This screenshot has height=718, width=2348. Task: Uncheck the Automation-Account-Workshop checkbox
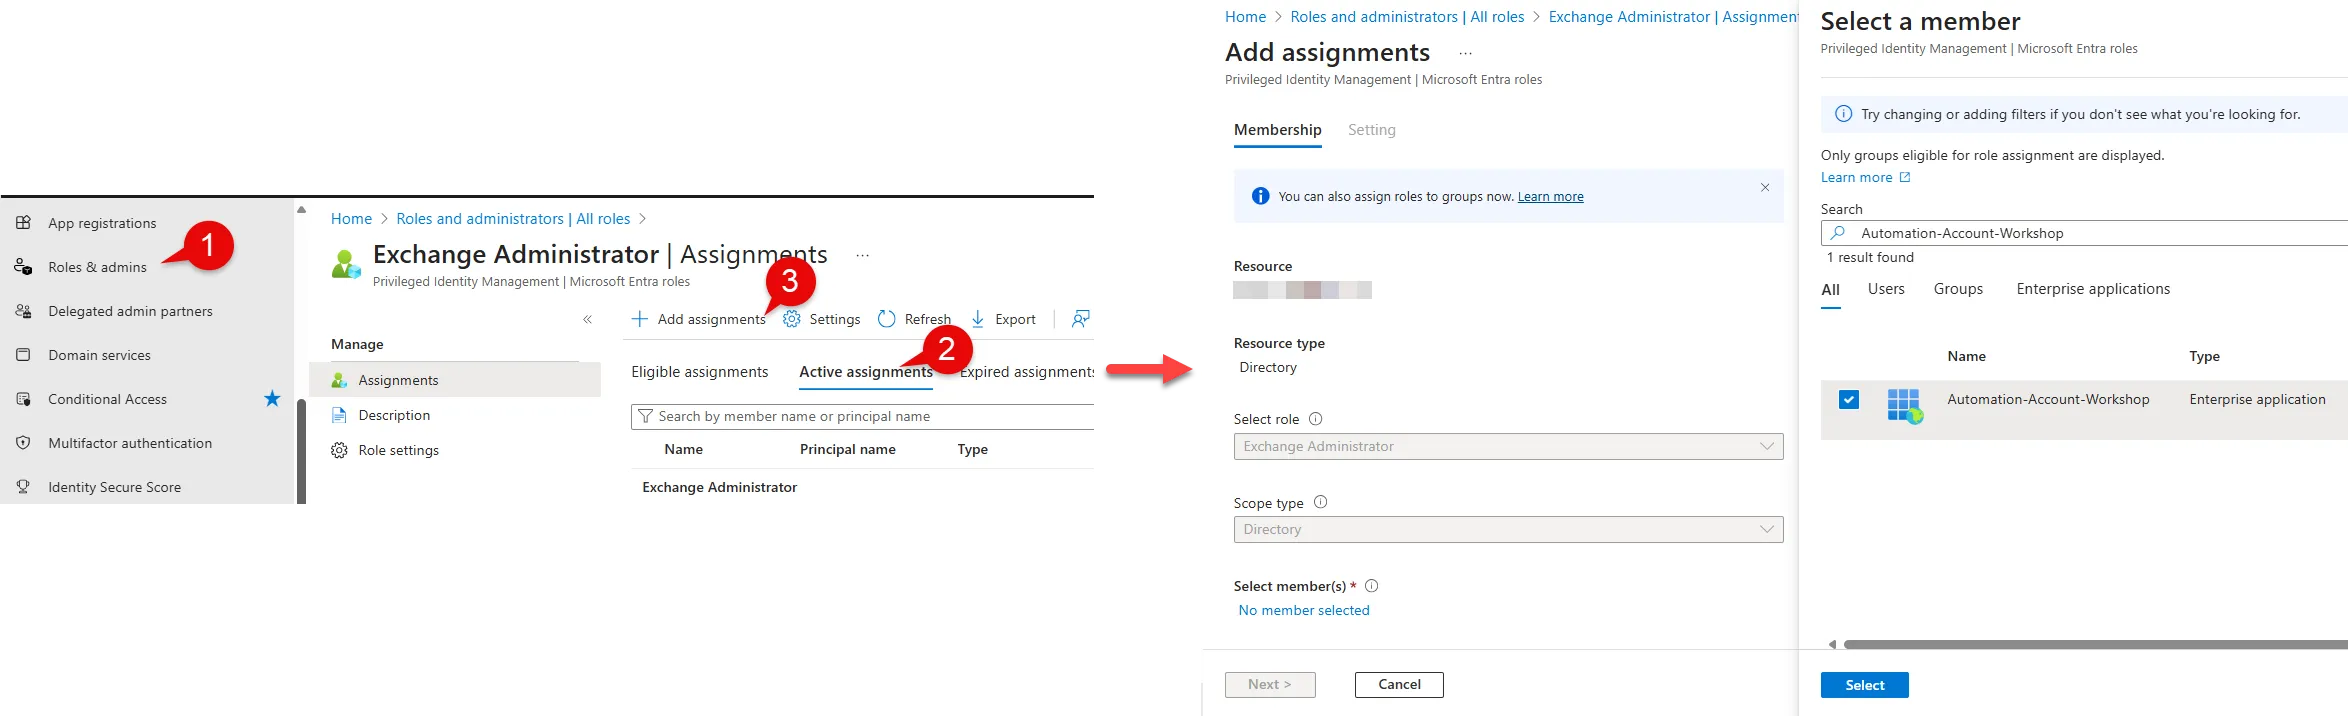click(x=1849, y=399)
